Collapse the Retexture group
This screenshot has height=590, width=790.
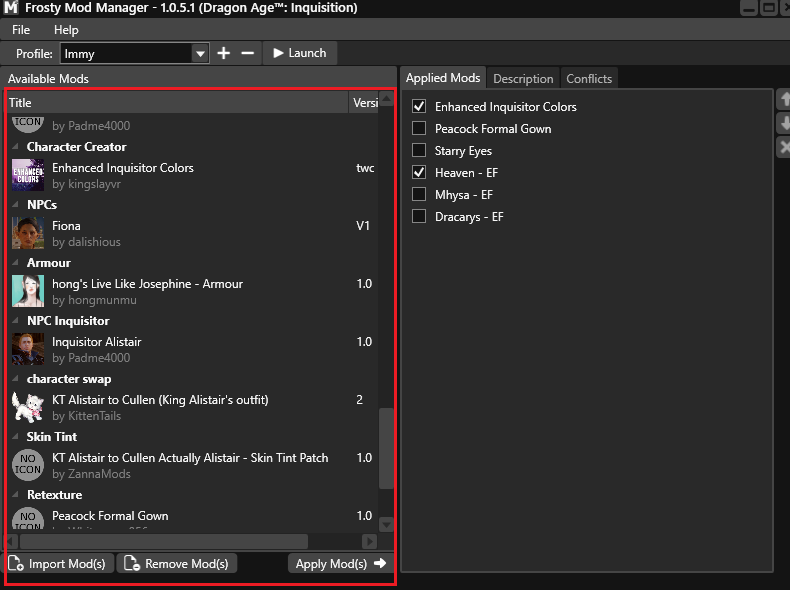[x=16, y=494]
